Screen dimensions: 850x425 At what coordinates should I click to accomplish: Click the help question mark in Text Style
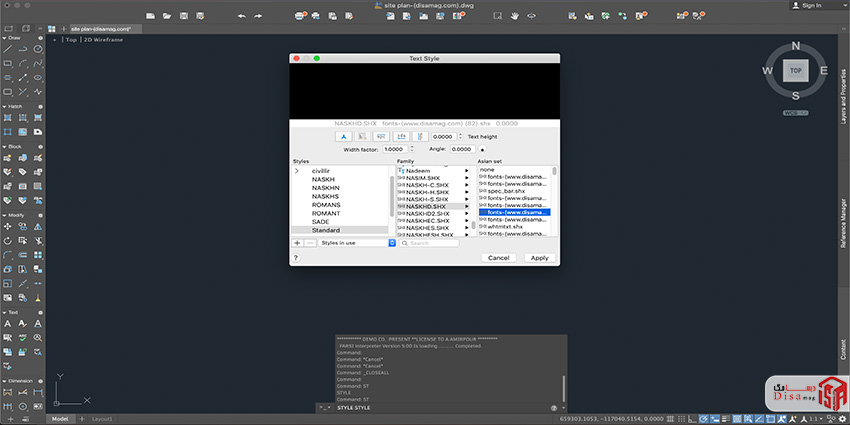[x=296, y=258]
